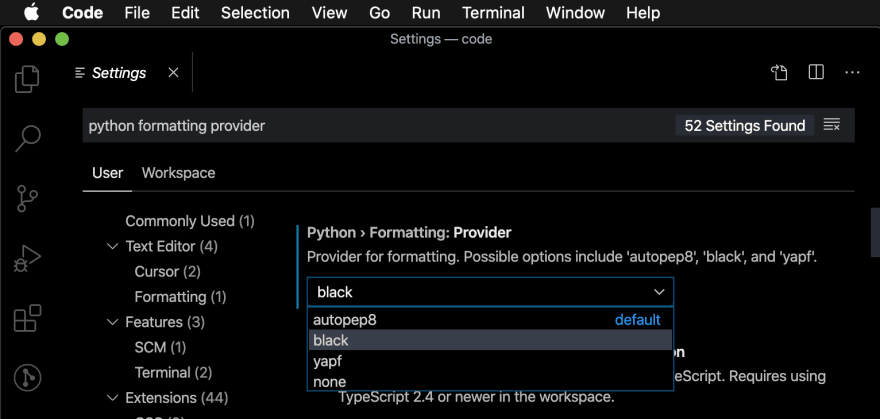Select Commonly Used (1) category
The image size is (880, 419).
click(x=190, y=221)
